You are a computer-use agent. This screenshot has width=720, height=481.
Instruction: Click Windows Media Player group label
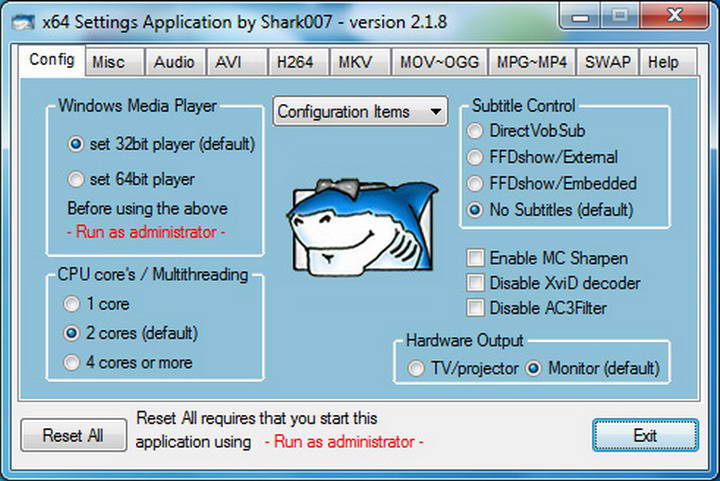coord(138,106)
